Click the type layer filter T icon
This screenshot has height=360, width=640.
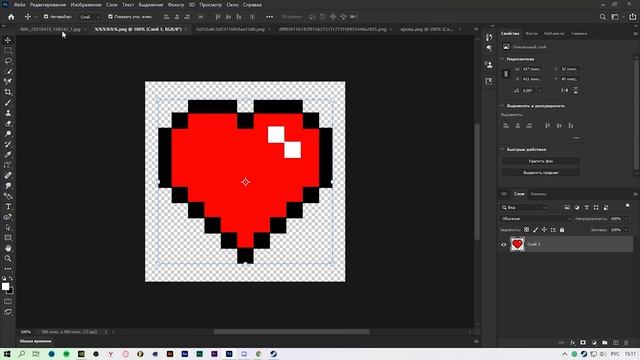tap(586, 207)
